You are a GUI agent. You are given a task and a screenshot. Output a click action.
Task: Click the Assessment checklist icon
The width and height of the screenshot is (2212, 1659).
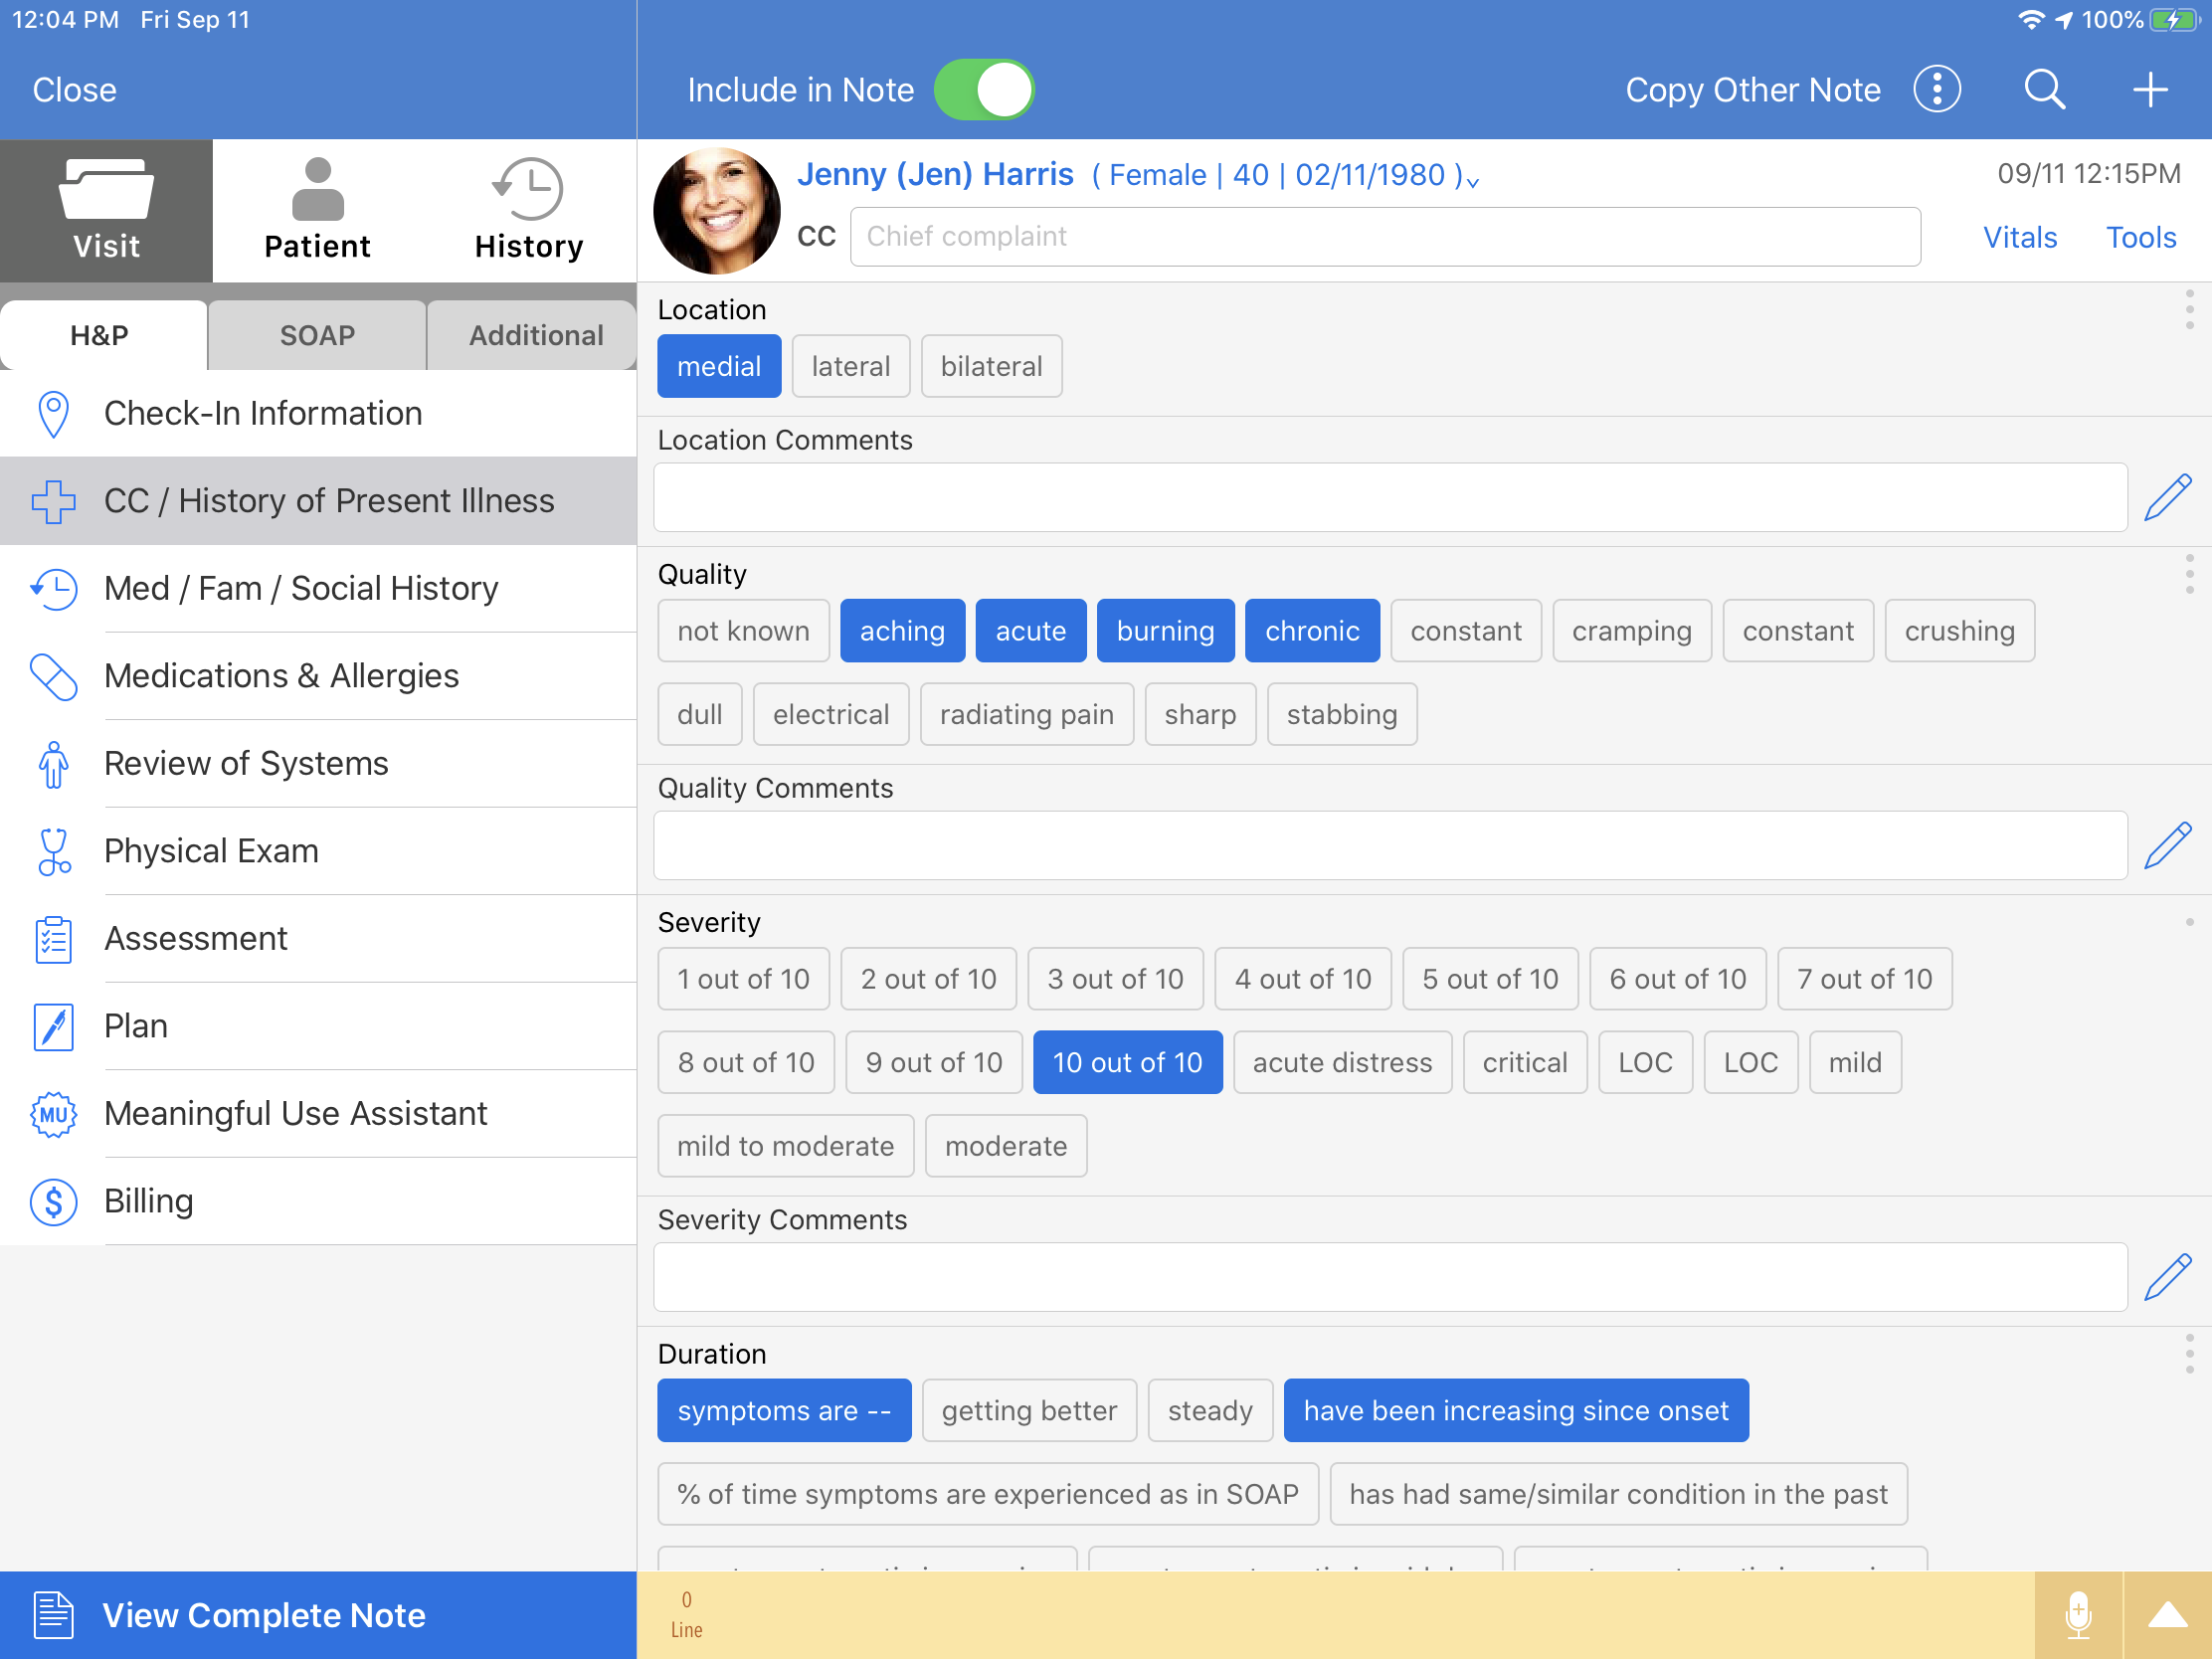point(53,939)
